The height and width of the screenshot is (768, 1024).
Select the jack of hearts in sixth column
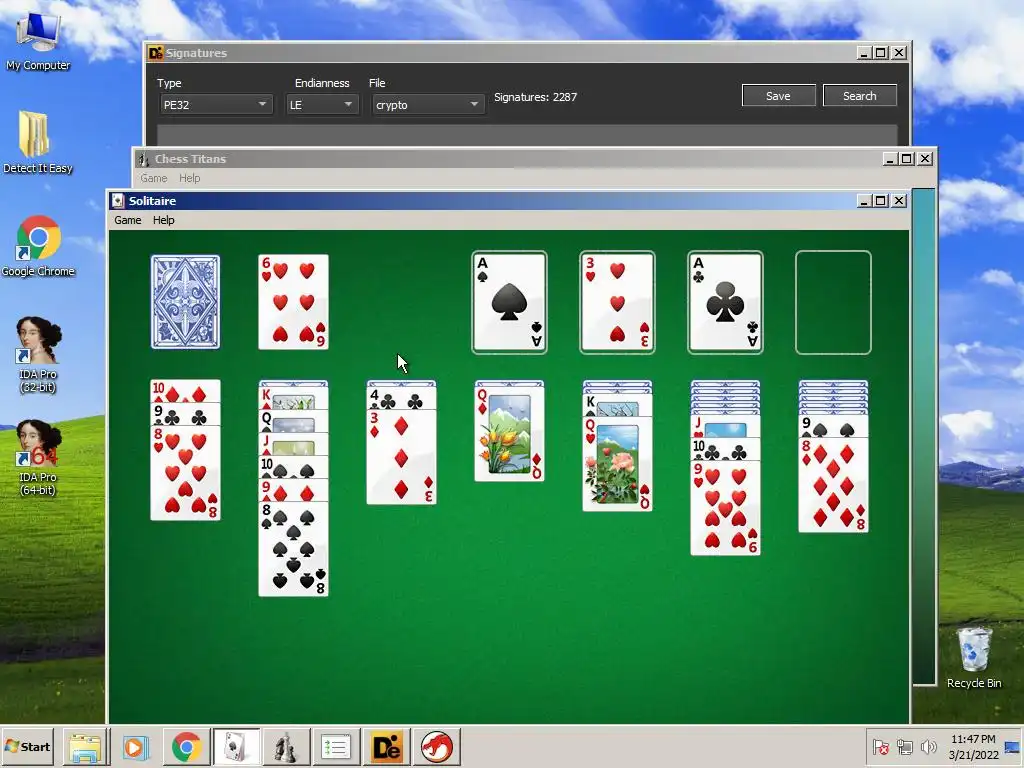tap(725, 426)
